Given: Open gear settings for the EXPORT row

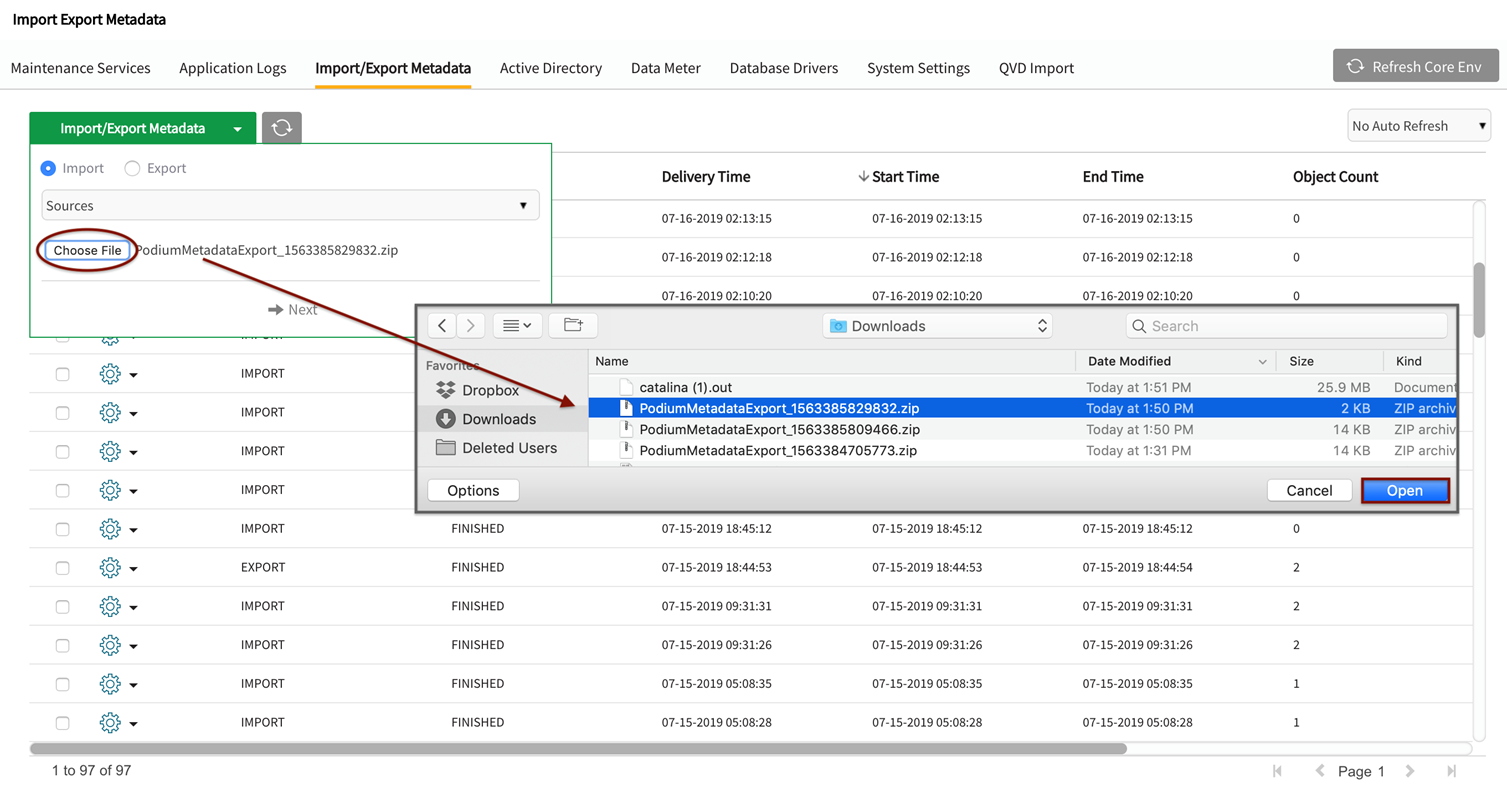Looking at the screenshot, I should click(x=110, y=567).
